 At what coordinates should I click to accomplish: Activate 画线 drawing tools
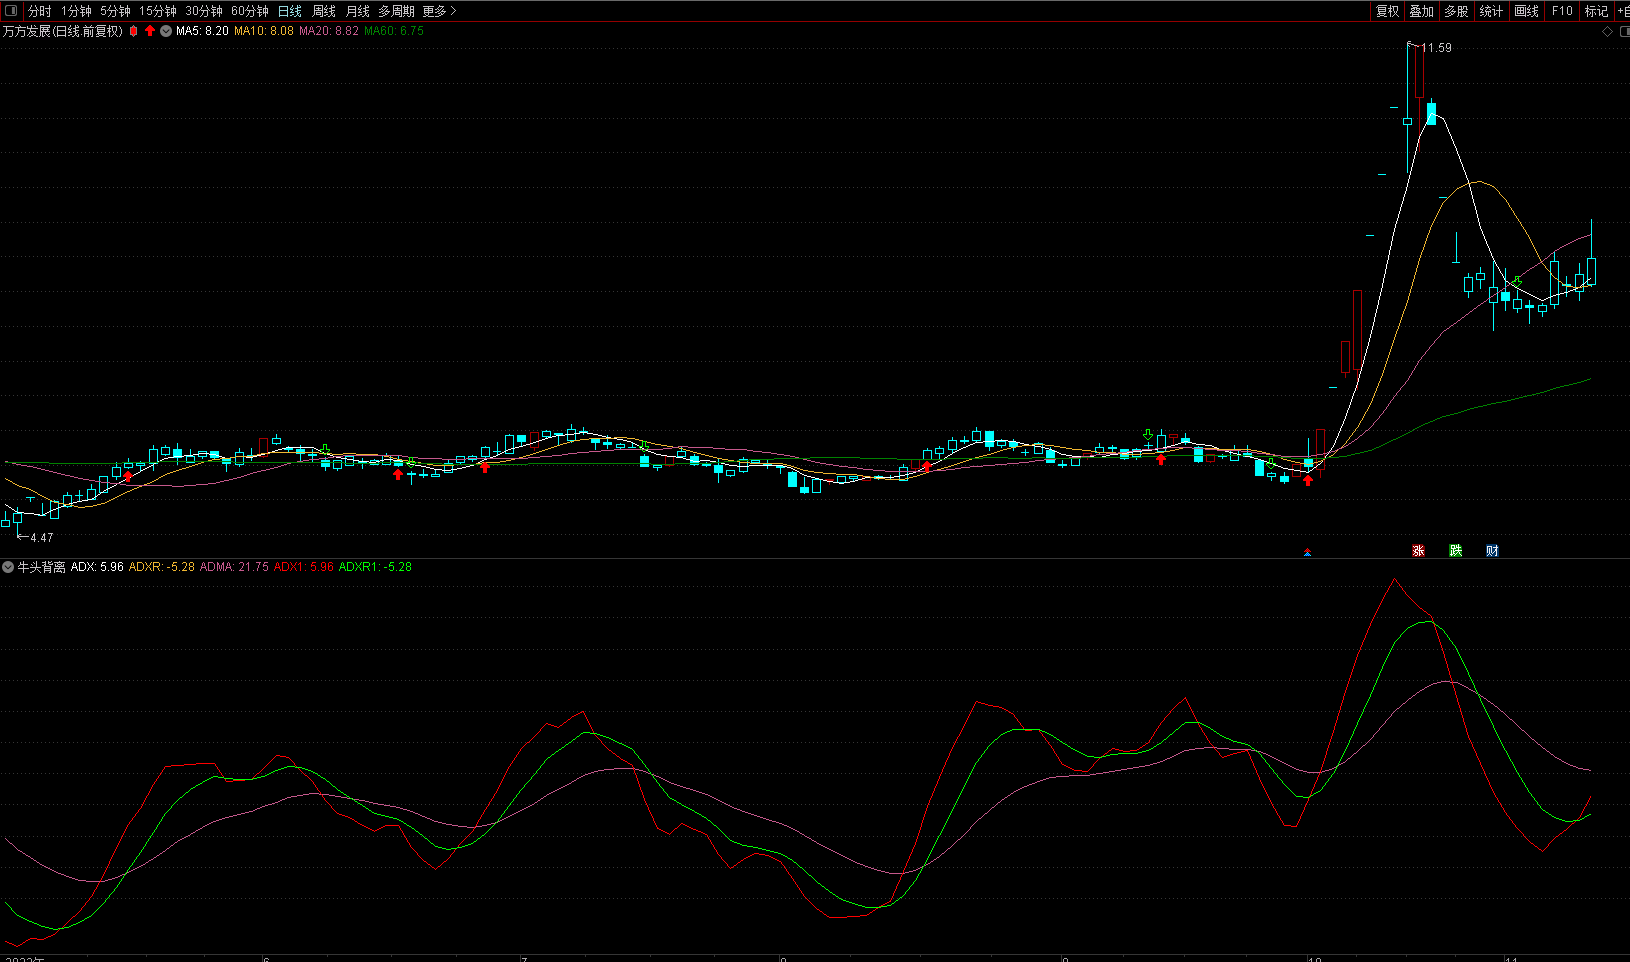pos(1526,11)
